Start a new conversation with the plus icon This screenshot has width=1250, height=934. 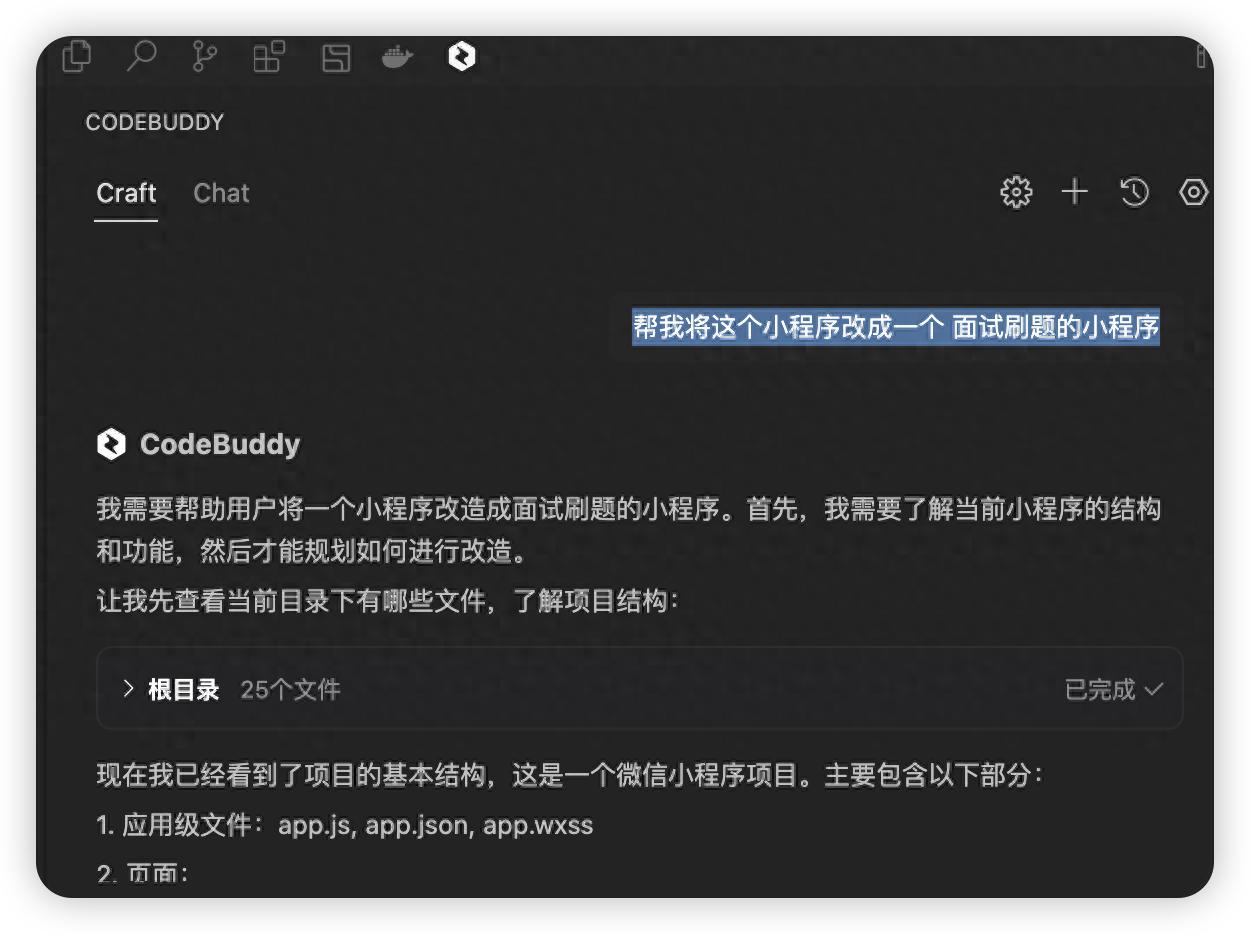(x=1074, y=193)
